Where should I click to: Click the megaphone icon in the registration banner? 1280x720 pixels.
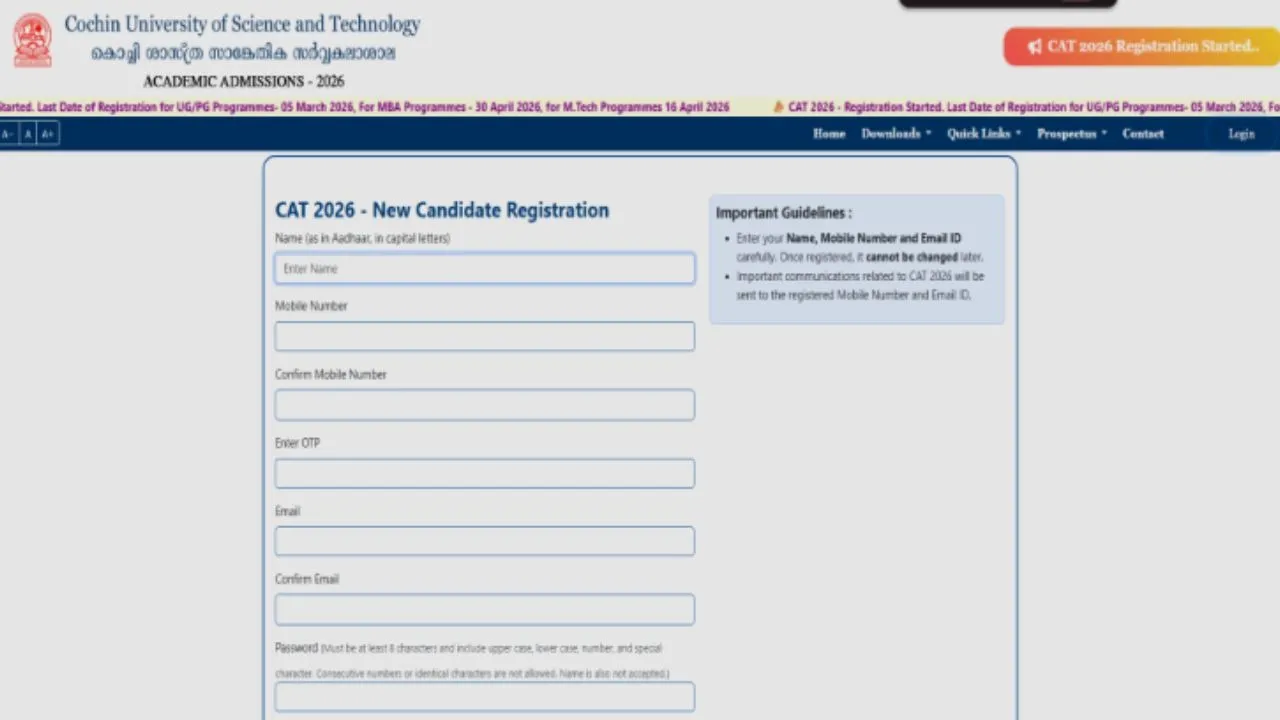1035,46
